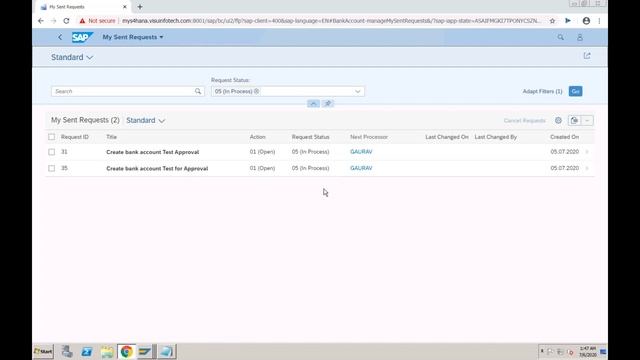Screen dimensions: 640x360
Task: Open row details arrow for request 35
Action: pyautogui.click(x=587, y=168)
